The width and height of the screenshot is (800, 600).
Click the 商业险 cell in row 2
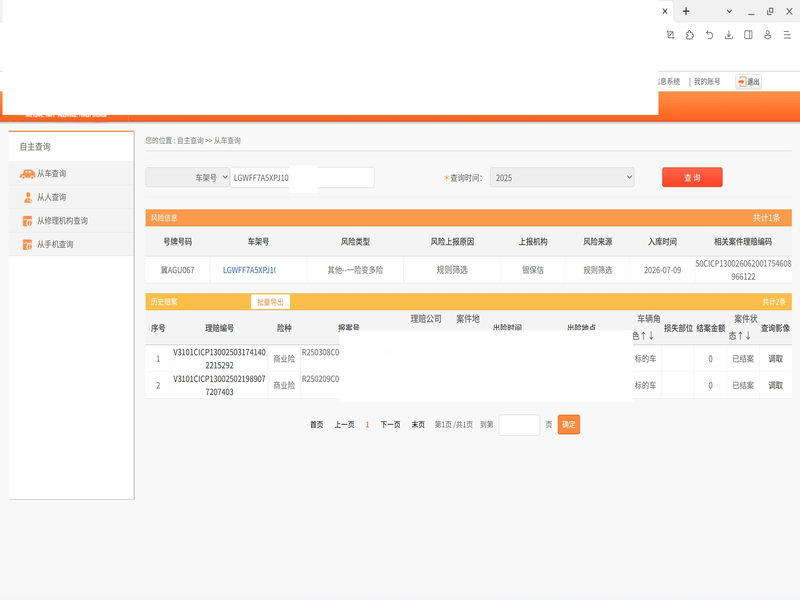tap(284, 385)
